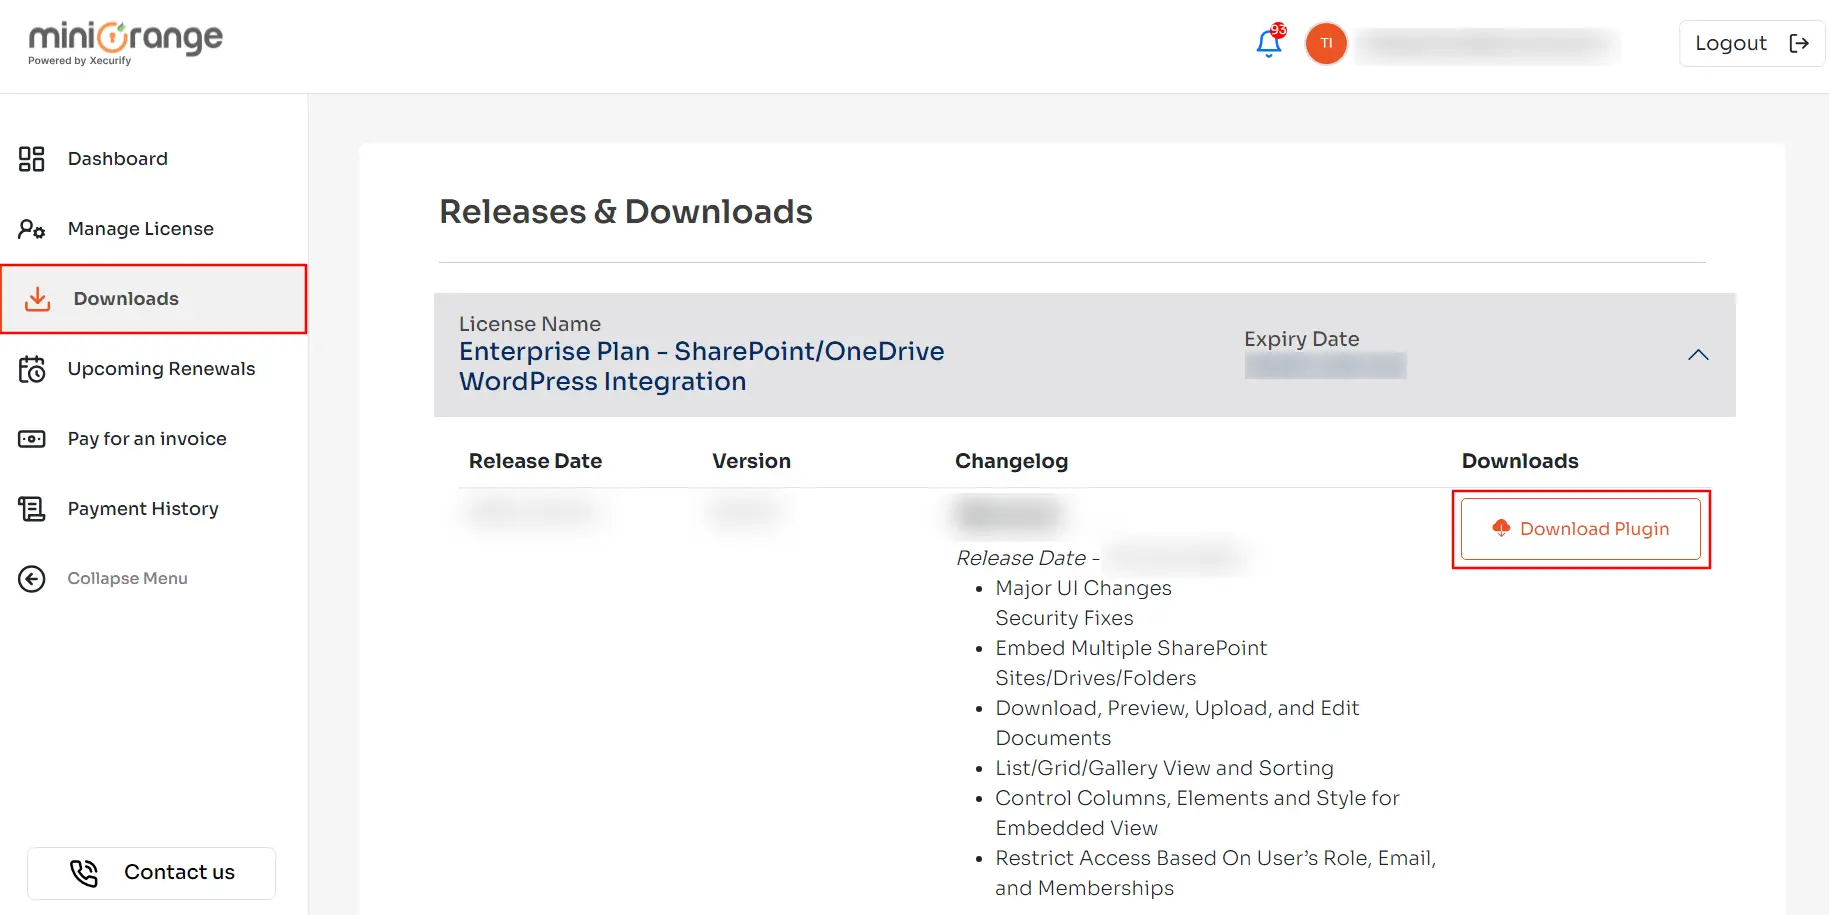Click the logout arrow icon
This screenshot has height=915, width=1829.
1799,43
